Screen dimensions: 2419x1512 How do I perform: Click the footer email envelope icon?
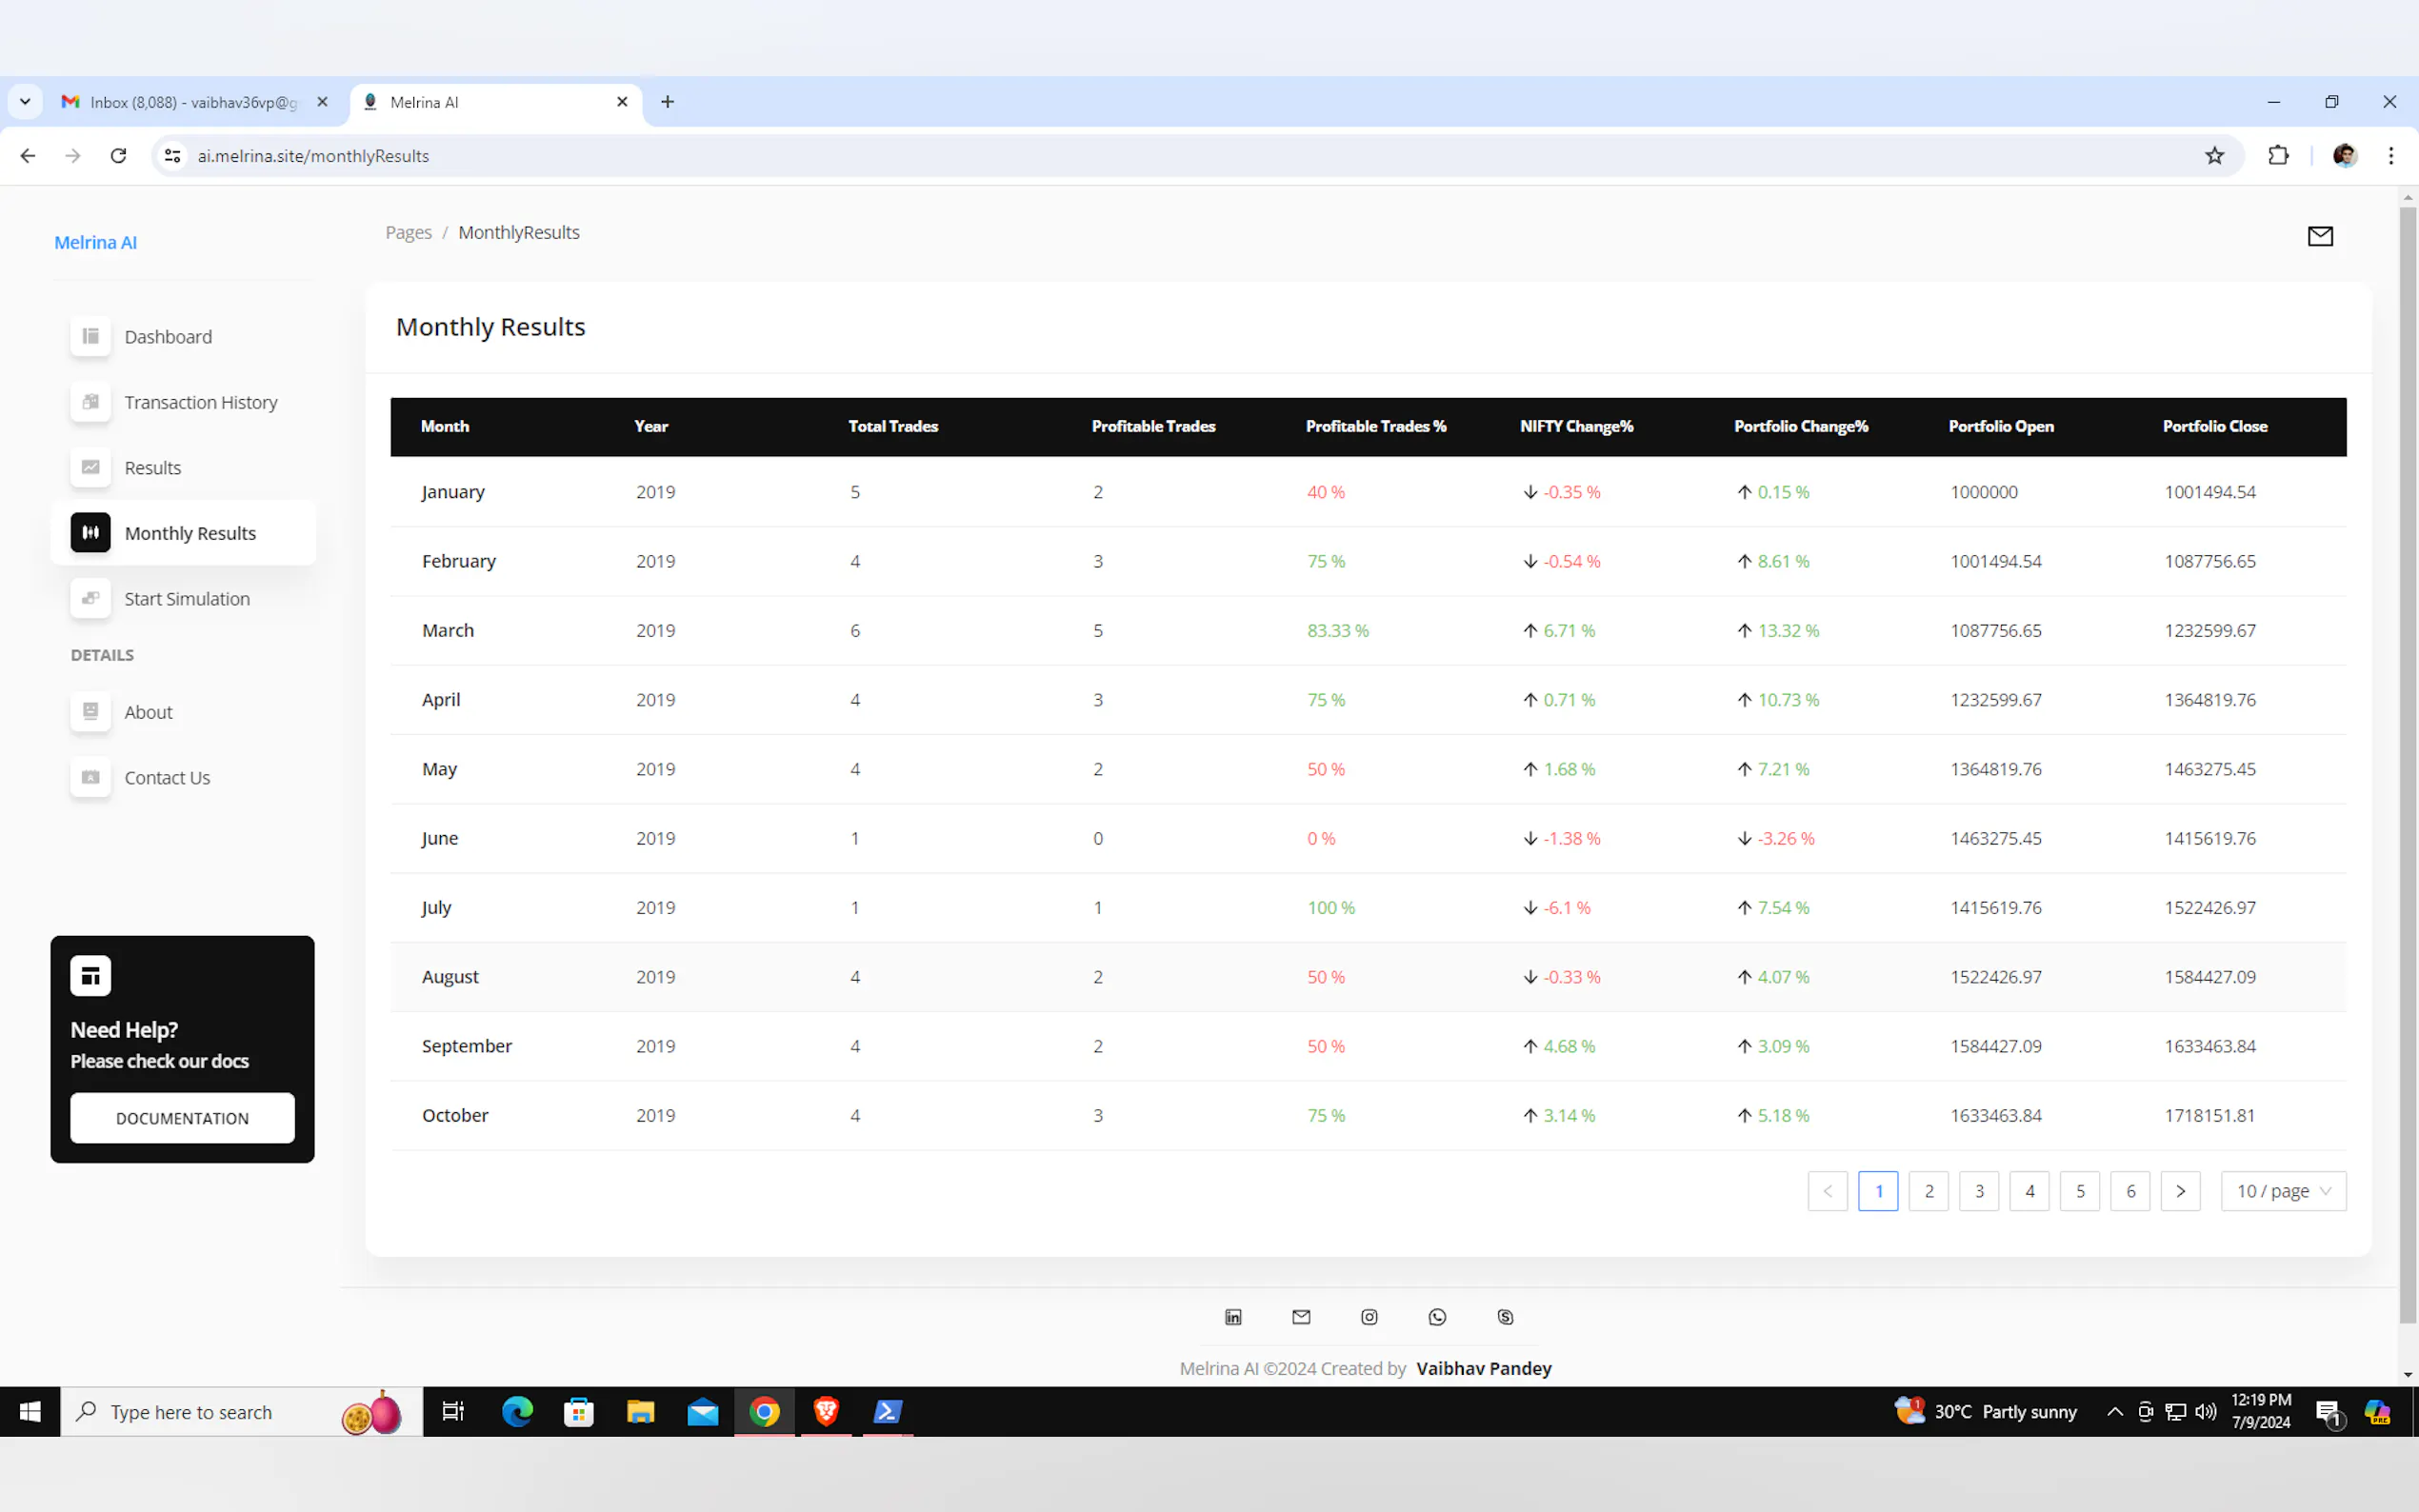click(x=1301, y=1317)
